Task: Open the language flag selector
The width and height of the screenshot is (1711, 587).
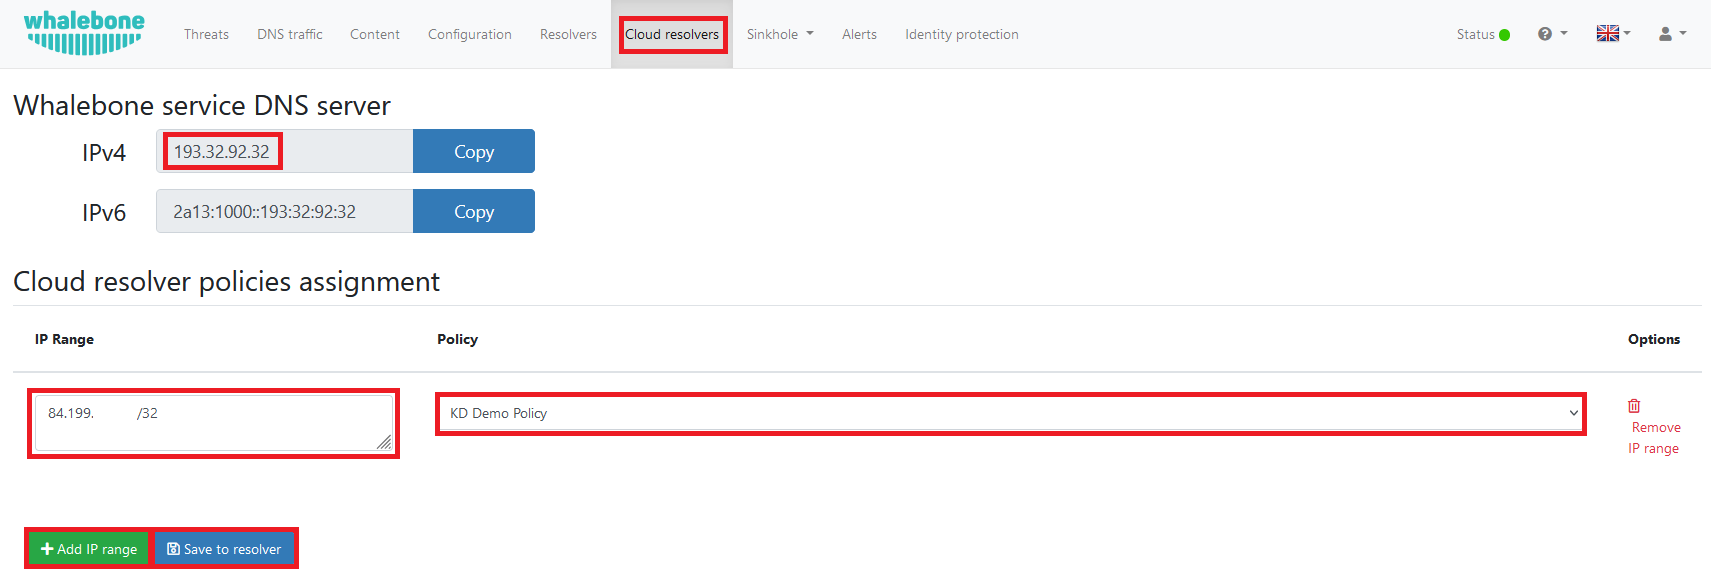Action: 1612,34
